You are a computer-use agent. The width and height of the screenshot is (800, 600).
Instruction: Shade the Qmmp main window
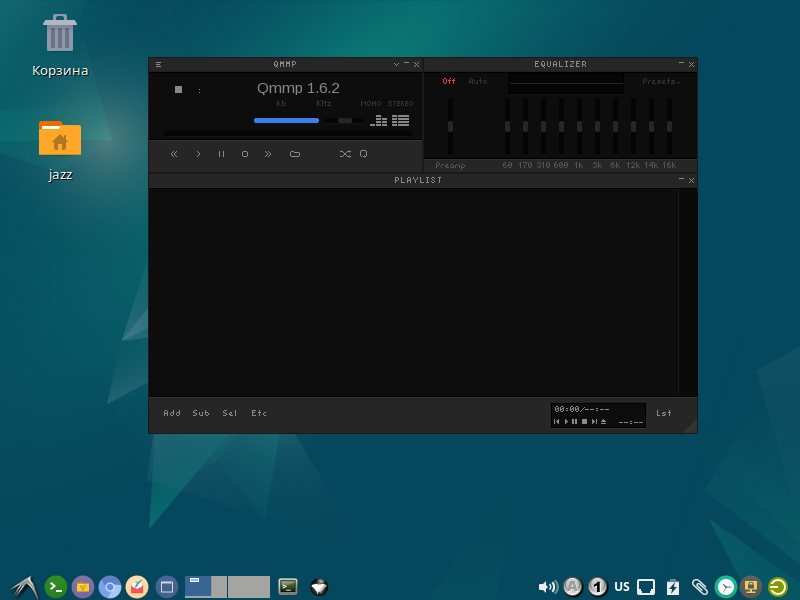396,64
